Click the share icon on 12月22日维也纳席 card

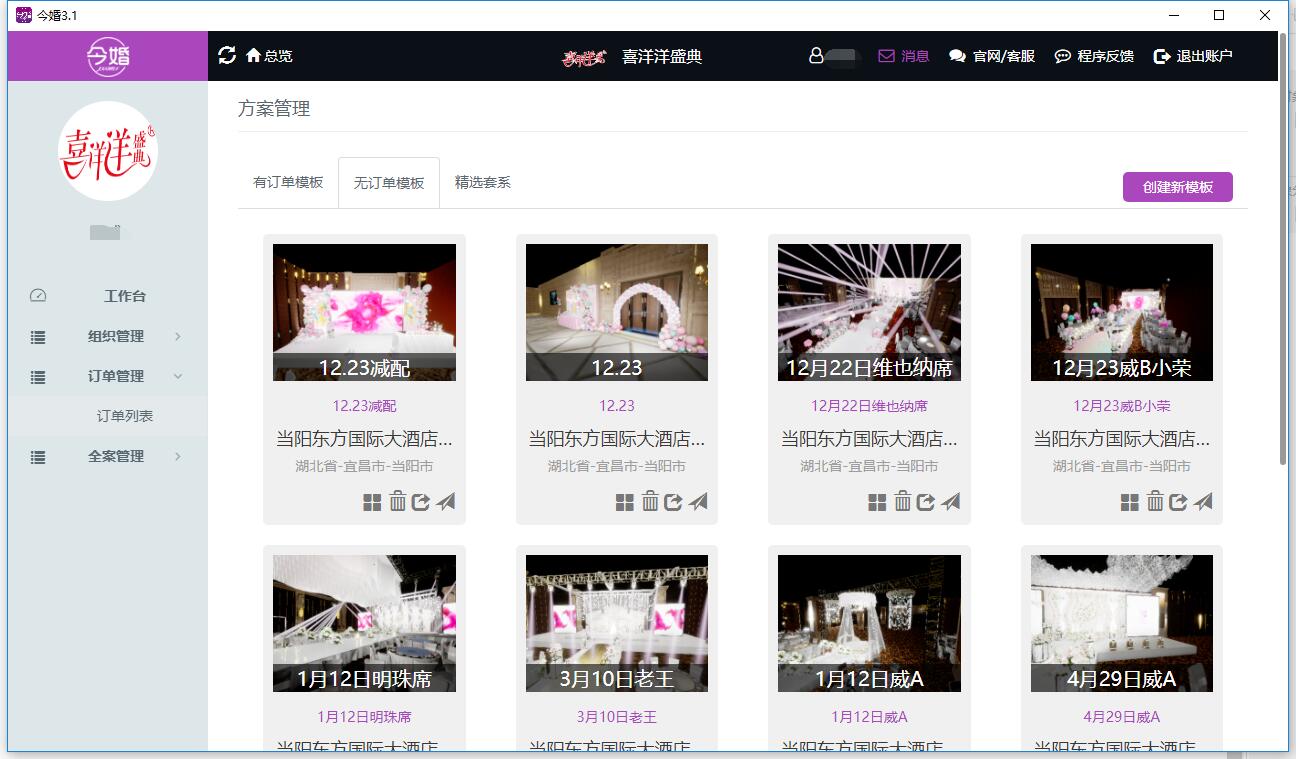tap(926, 502)
